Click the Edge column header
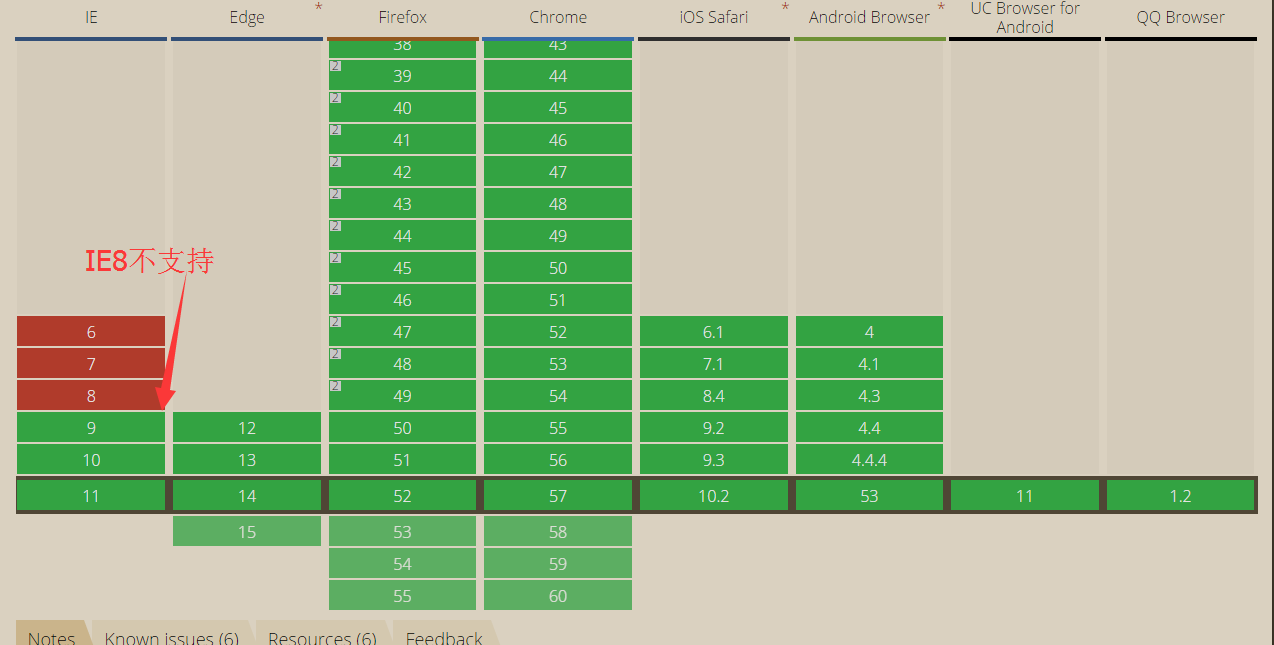The height and width of the screenshot is (645, 1274). tap(247, 17)
